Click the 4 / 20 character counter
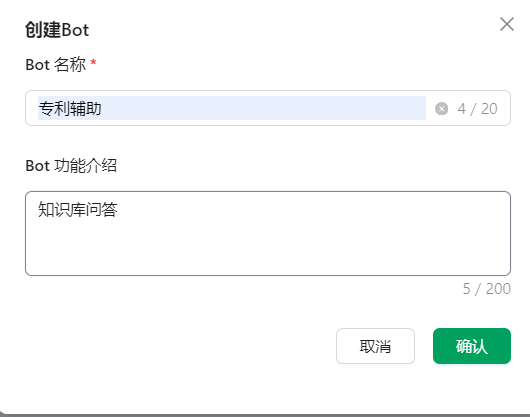This screenshot has width=530, height=417. (477, 109)
